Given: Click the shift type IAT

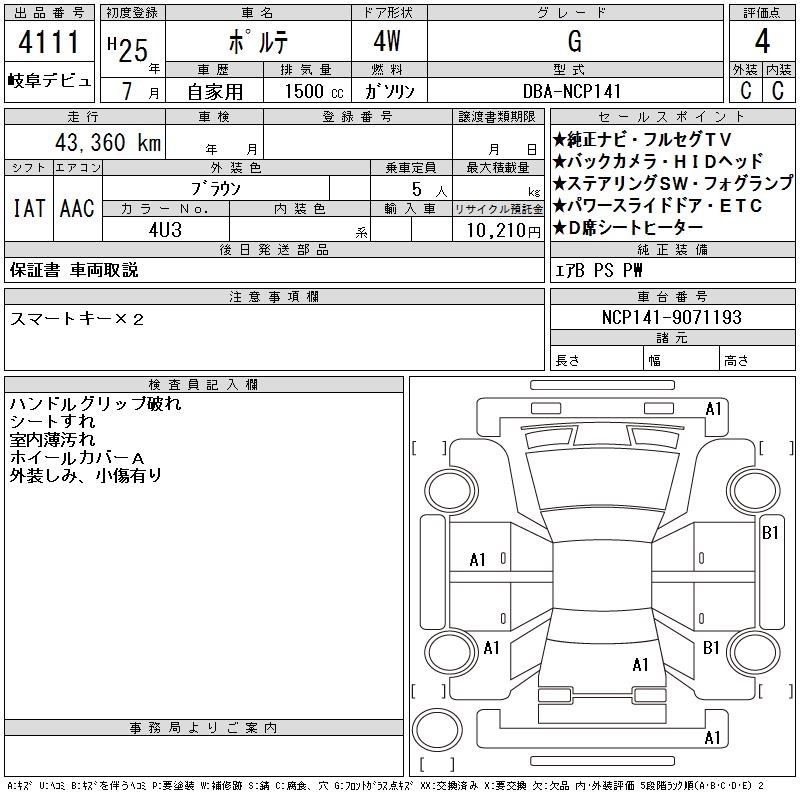Looking at the screenshot, I should tap(29, 208).
